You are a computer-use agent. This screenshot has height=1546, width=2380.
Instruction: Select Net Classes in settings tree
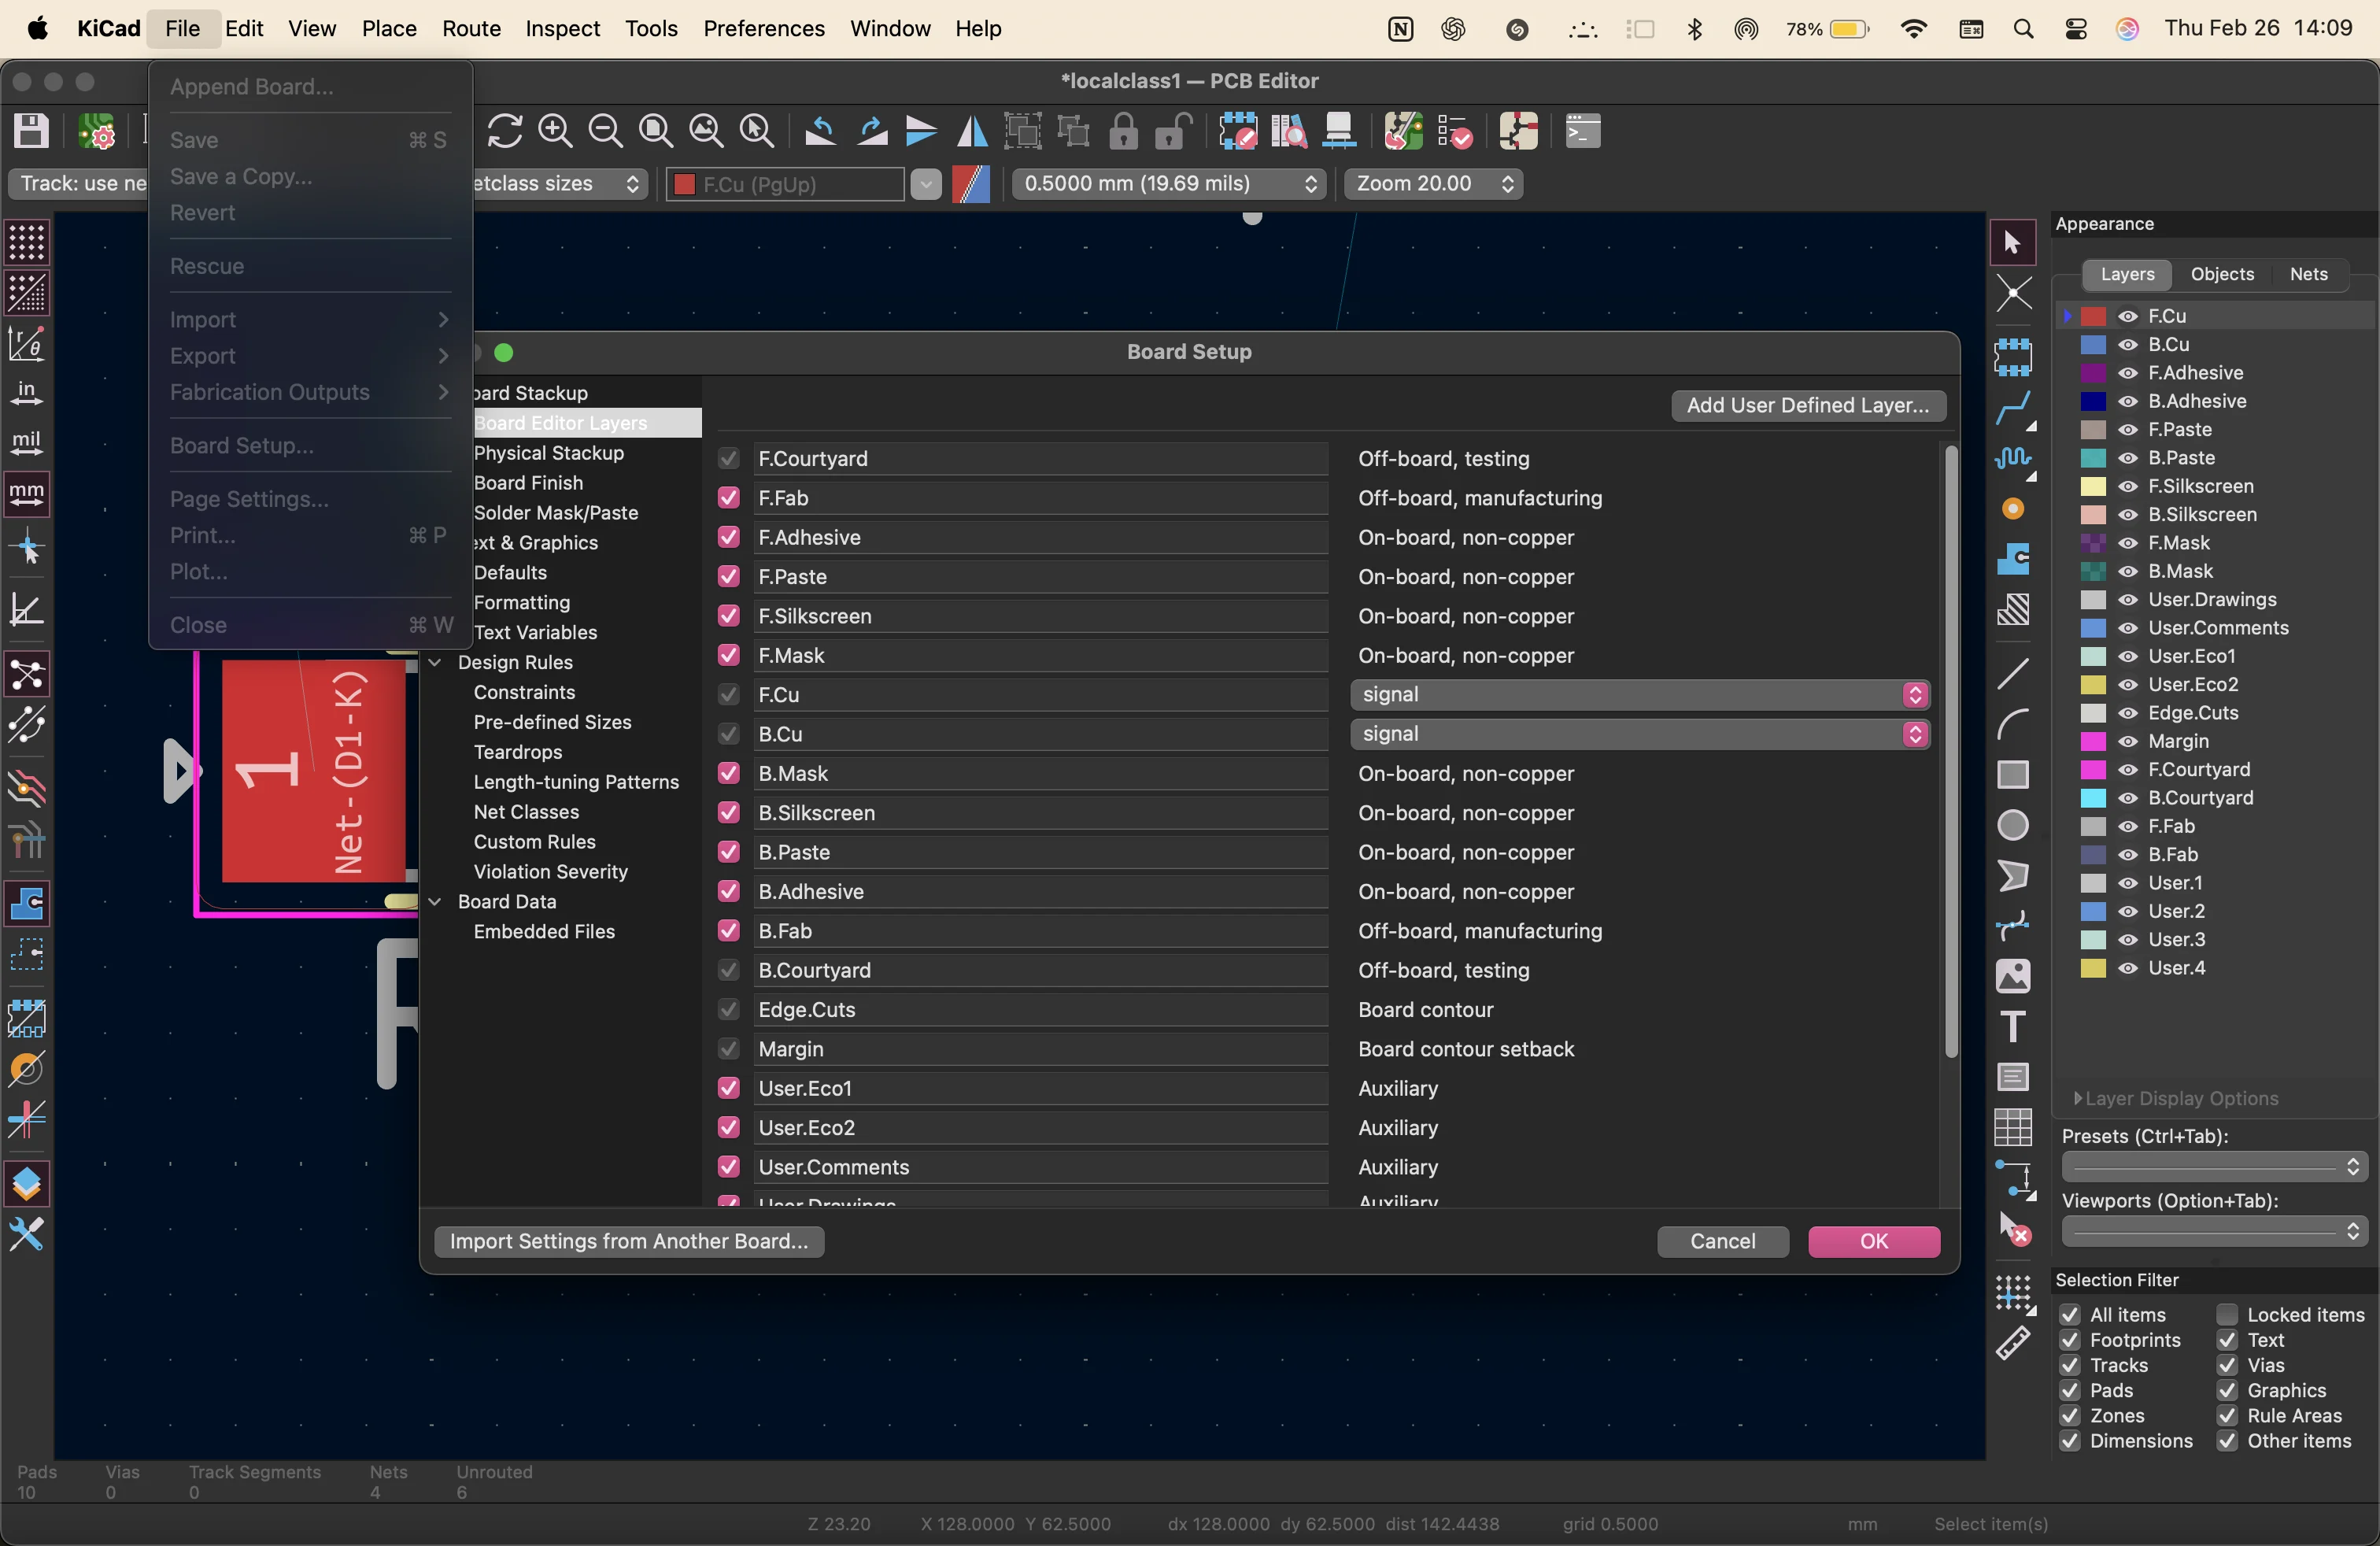click(526, 812)
